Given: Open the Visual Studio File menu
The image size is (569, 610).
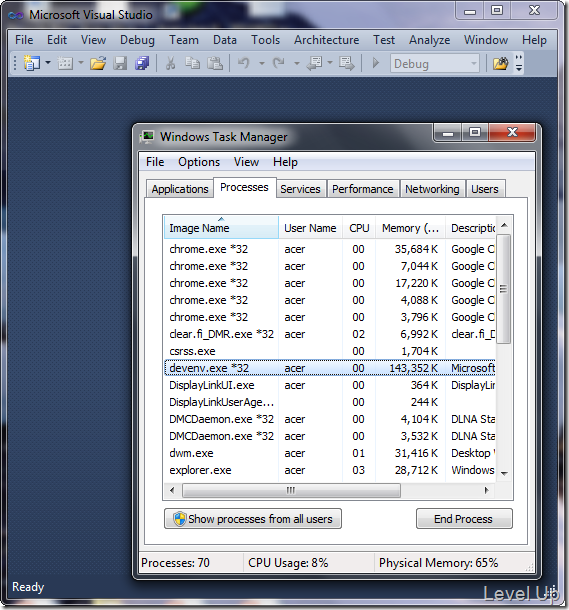Looking at the screenshot, I should click(x=24, y=40).
